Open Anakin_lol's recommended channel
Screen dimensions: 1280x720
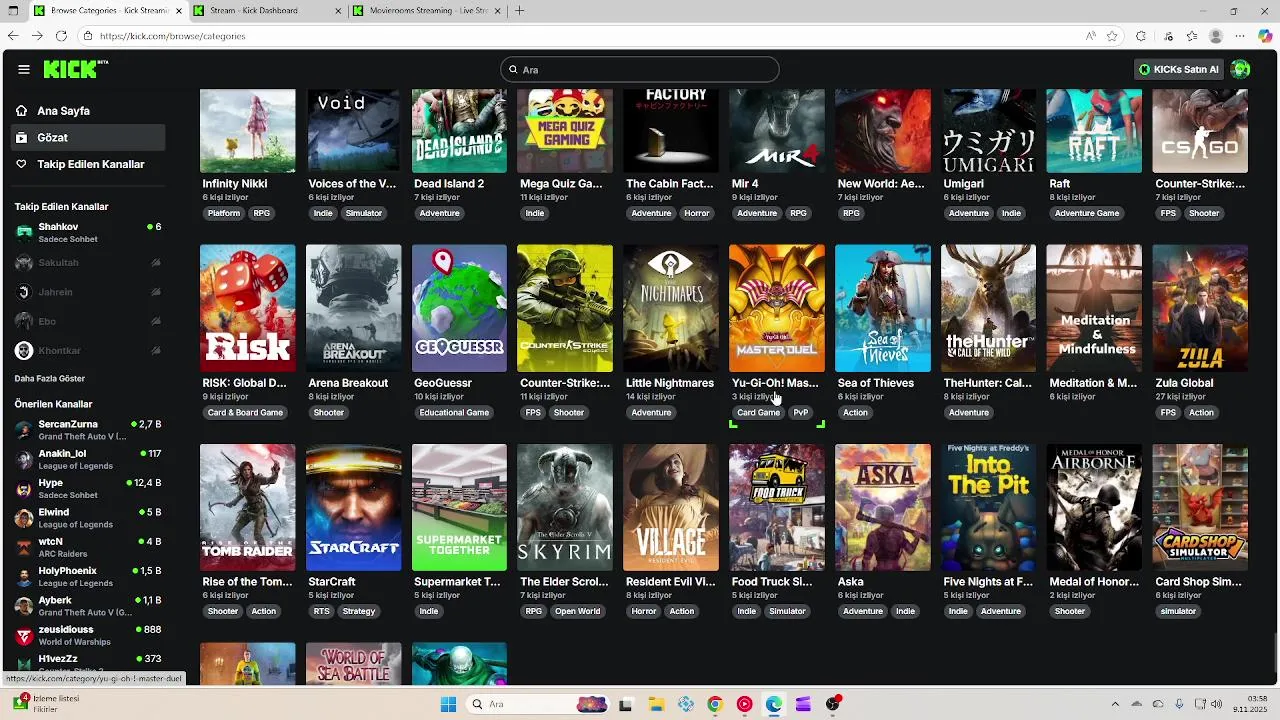click(88, 459)
